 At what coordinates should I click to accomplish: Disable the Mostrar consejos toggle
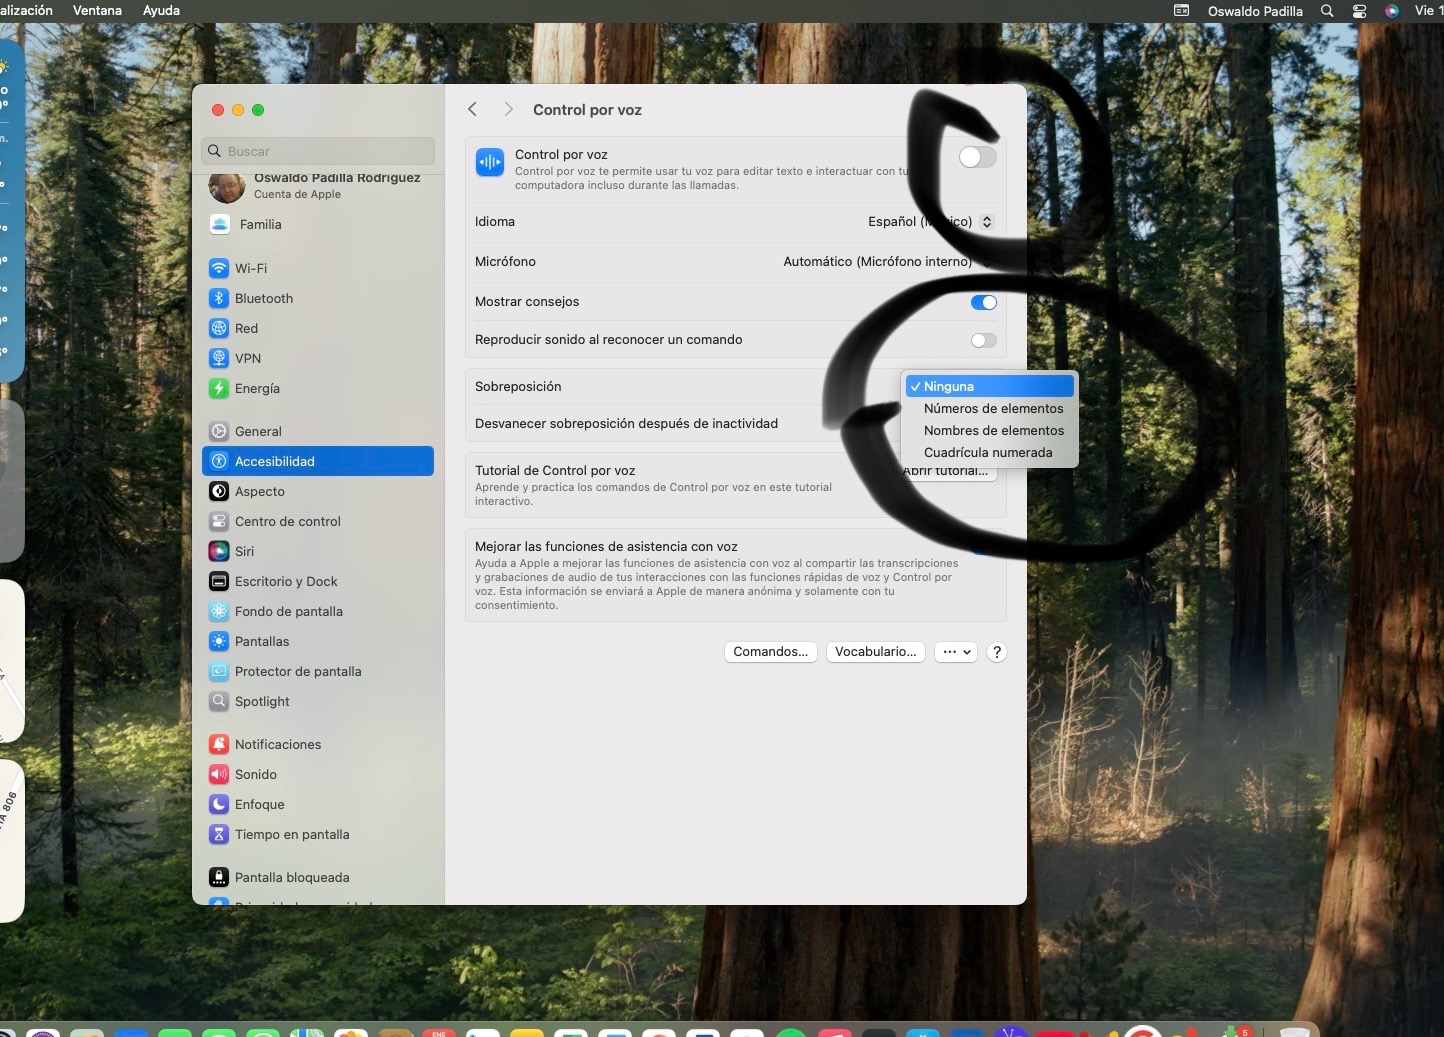983,302
